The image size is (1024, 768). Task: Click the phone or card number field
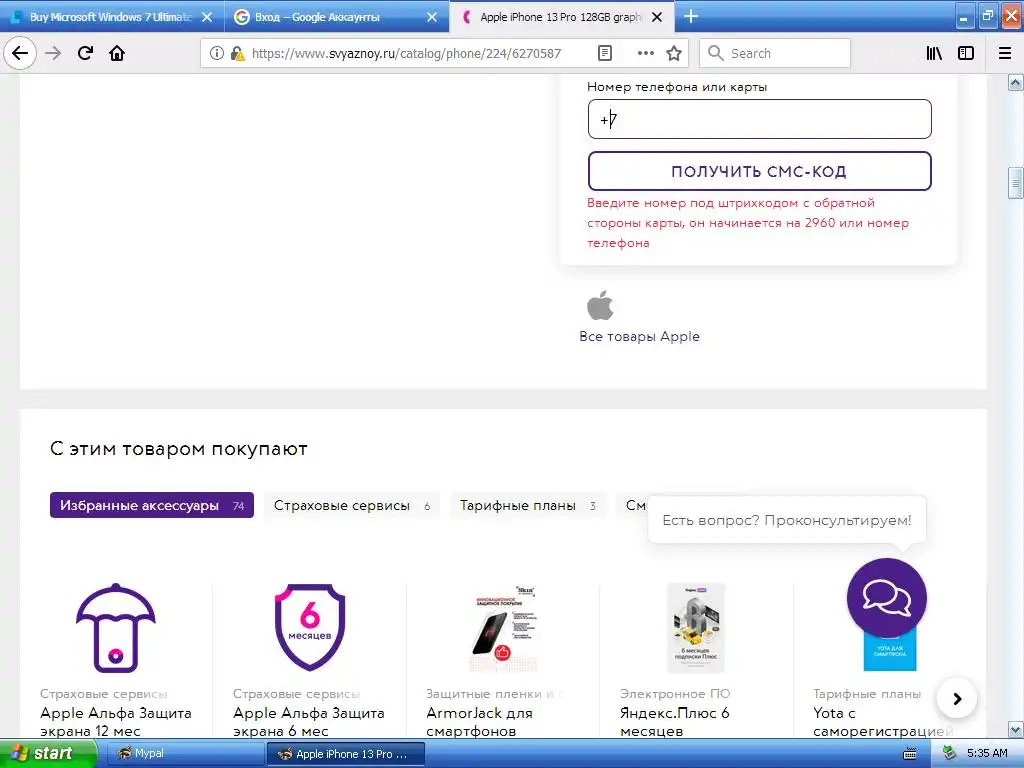coord(760,119)
